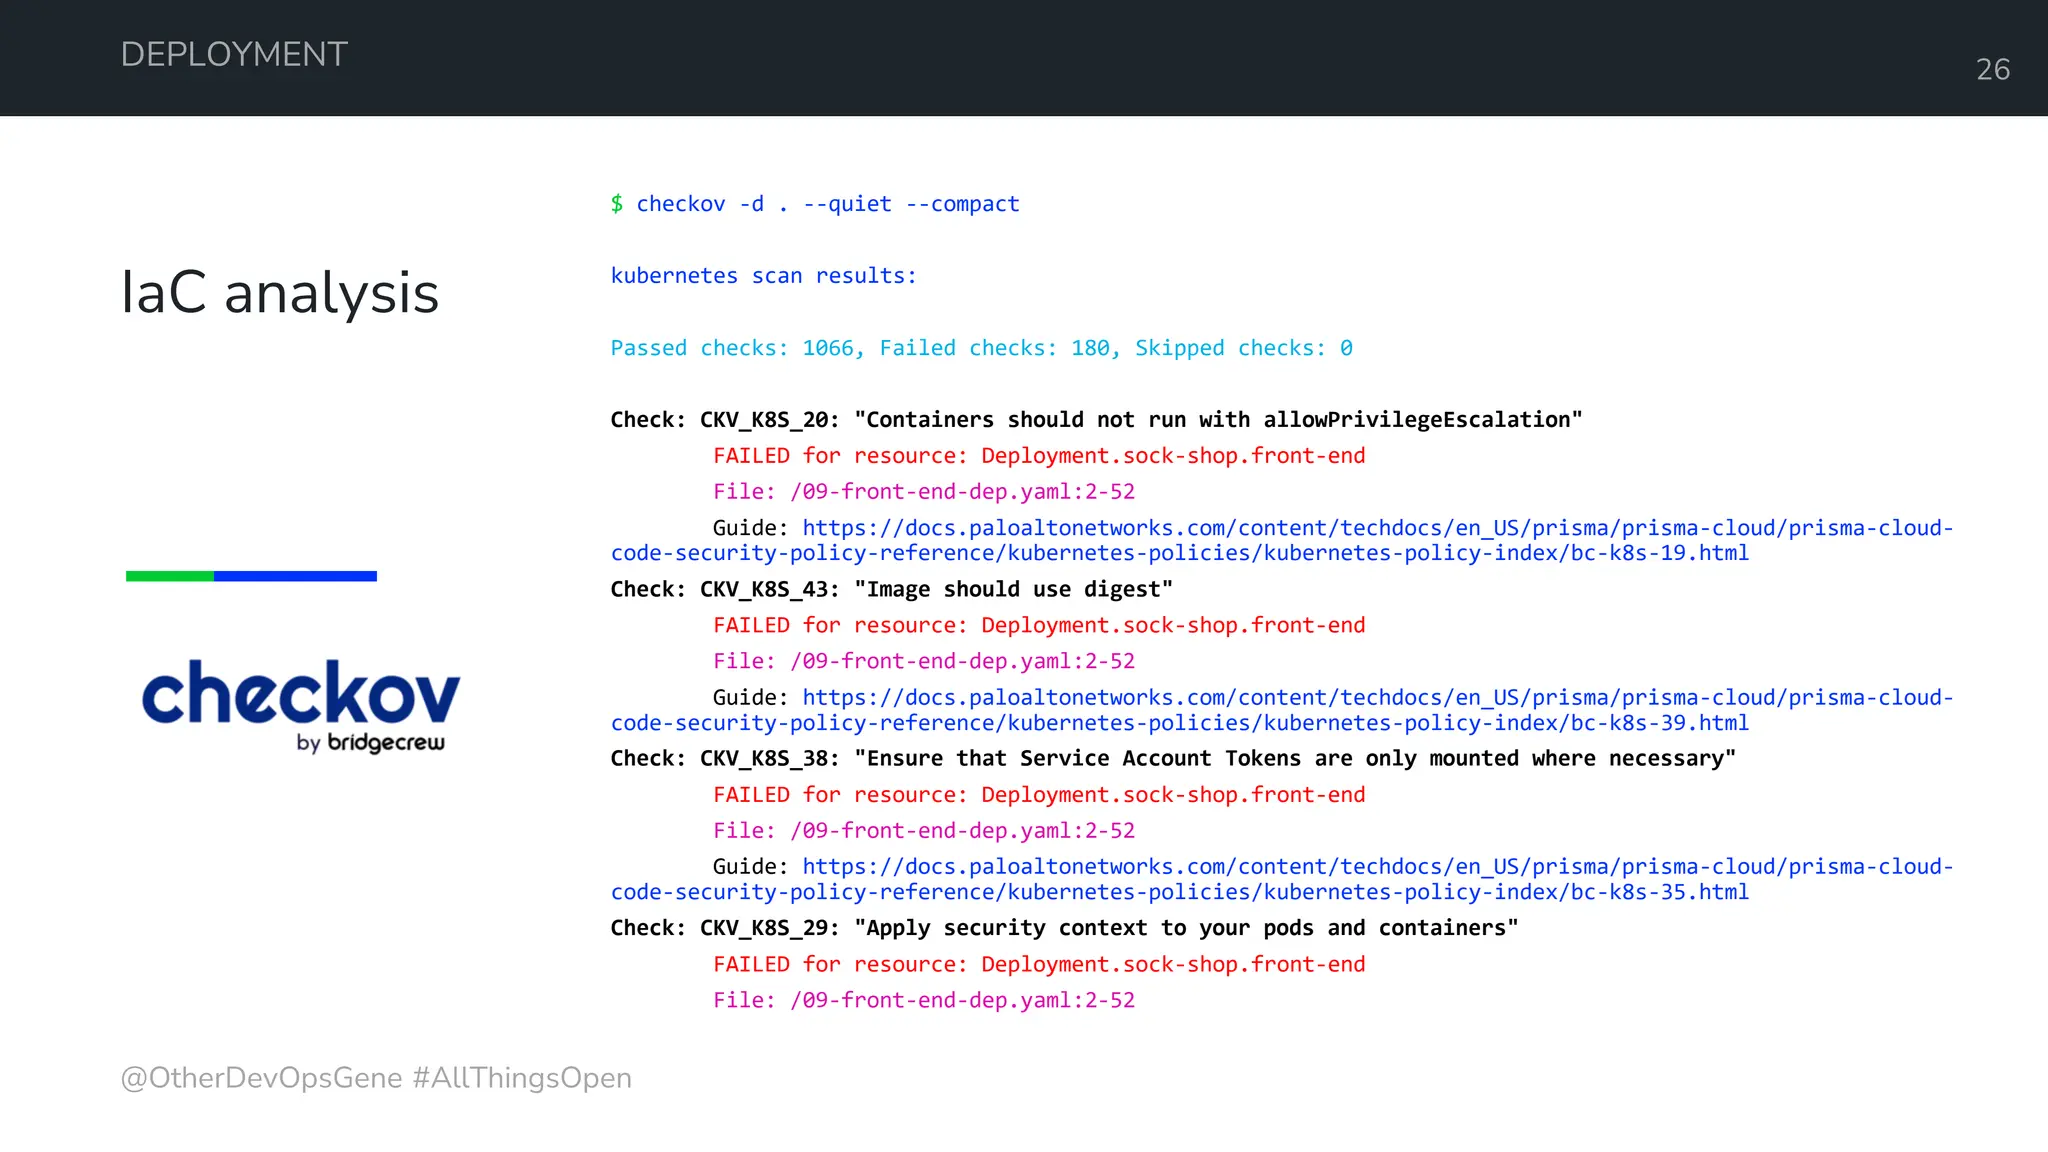This screenshot has width=2048, height=1152.
Task: Click the @OtherDevOpsGene #AllThingsOpen footer
Action: pos(376,1078)
